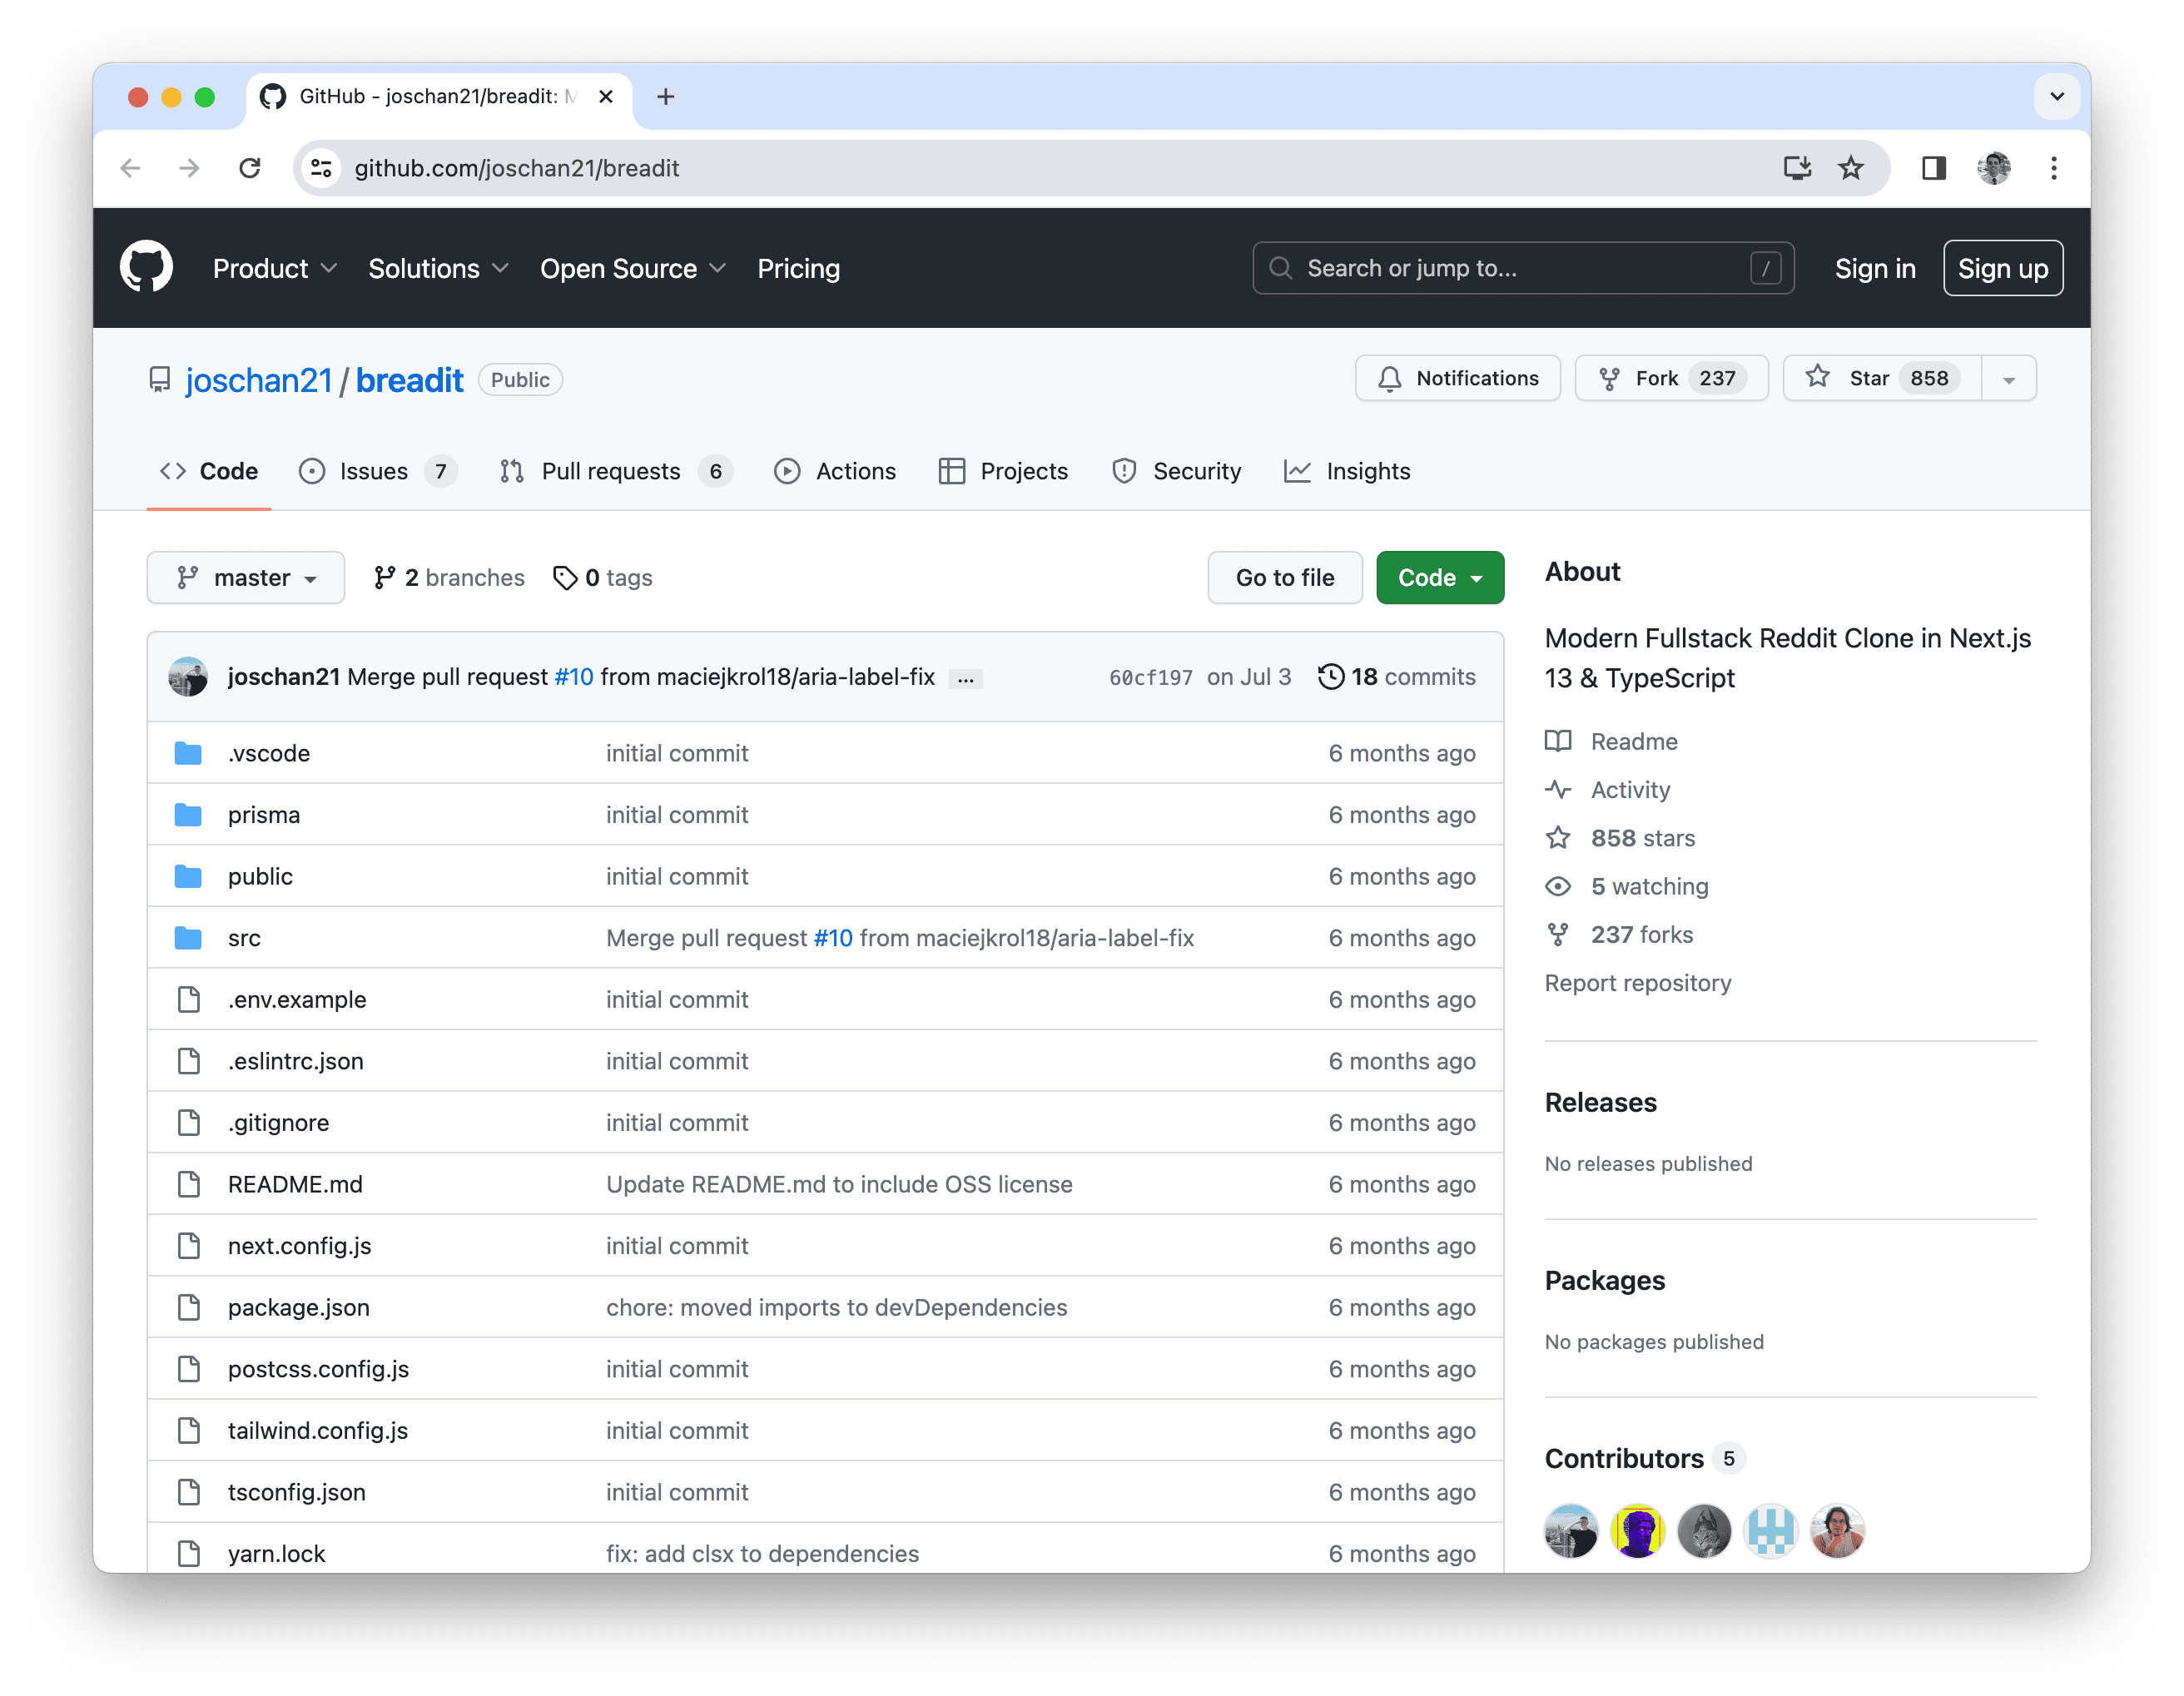Expand the commit message ellipsis button
The image size is (2184, 1696).
coord(965,679)
